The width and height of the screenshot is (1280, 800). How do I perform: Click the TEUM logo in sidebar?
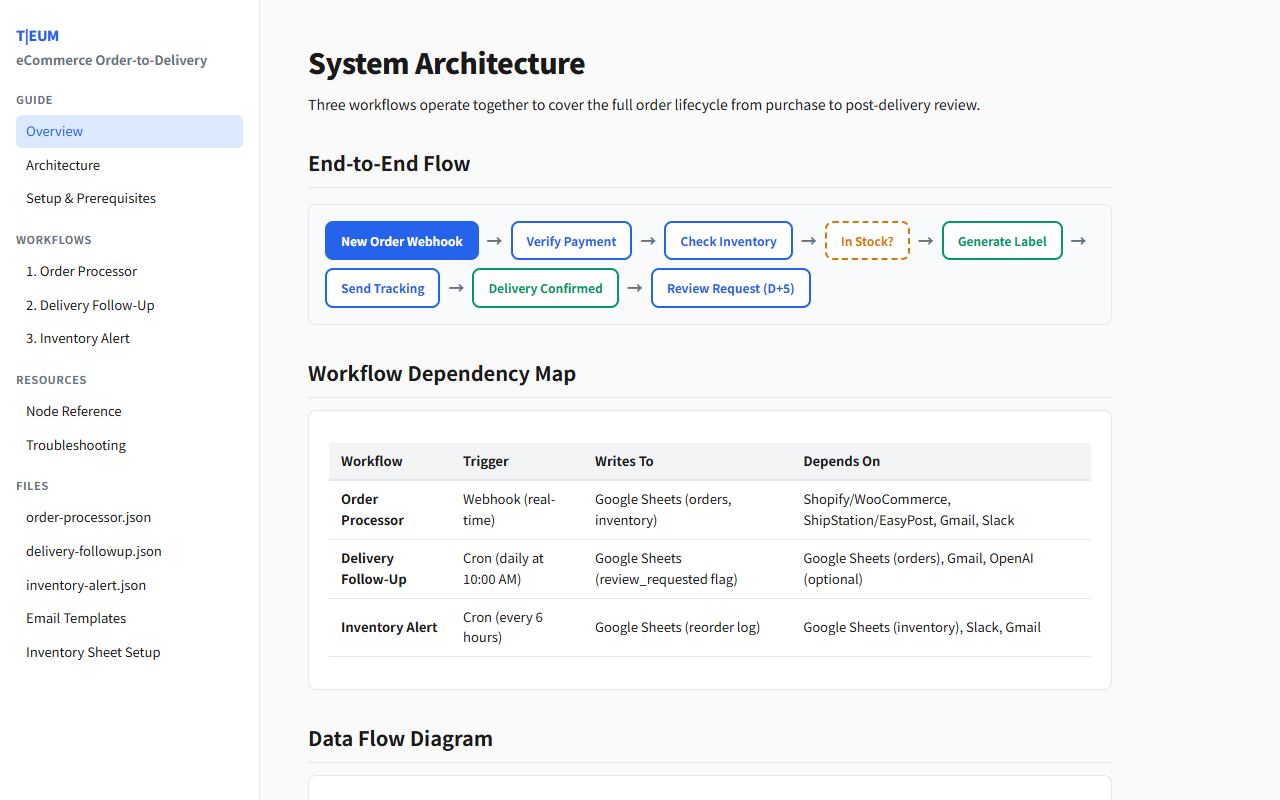tap(38, 36)
